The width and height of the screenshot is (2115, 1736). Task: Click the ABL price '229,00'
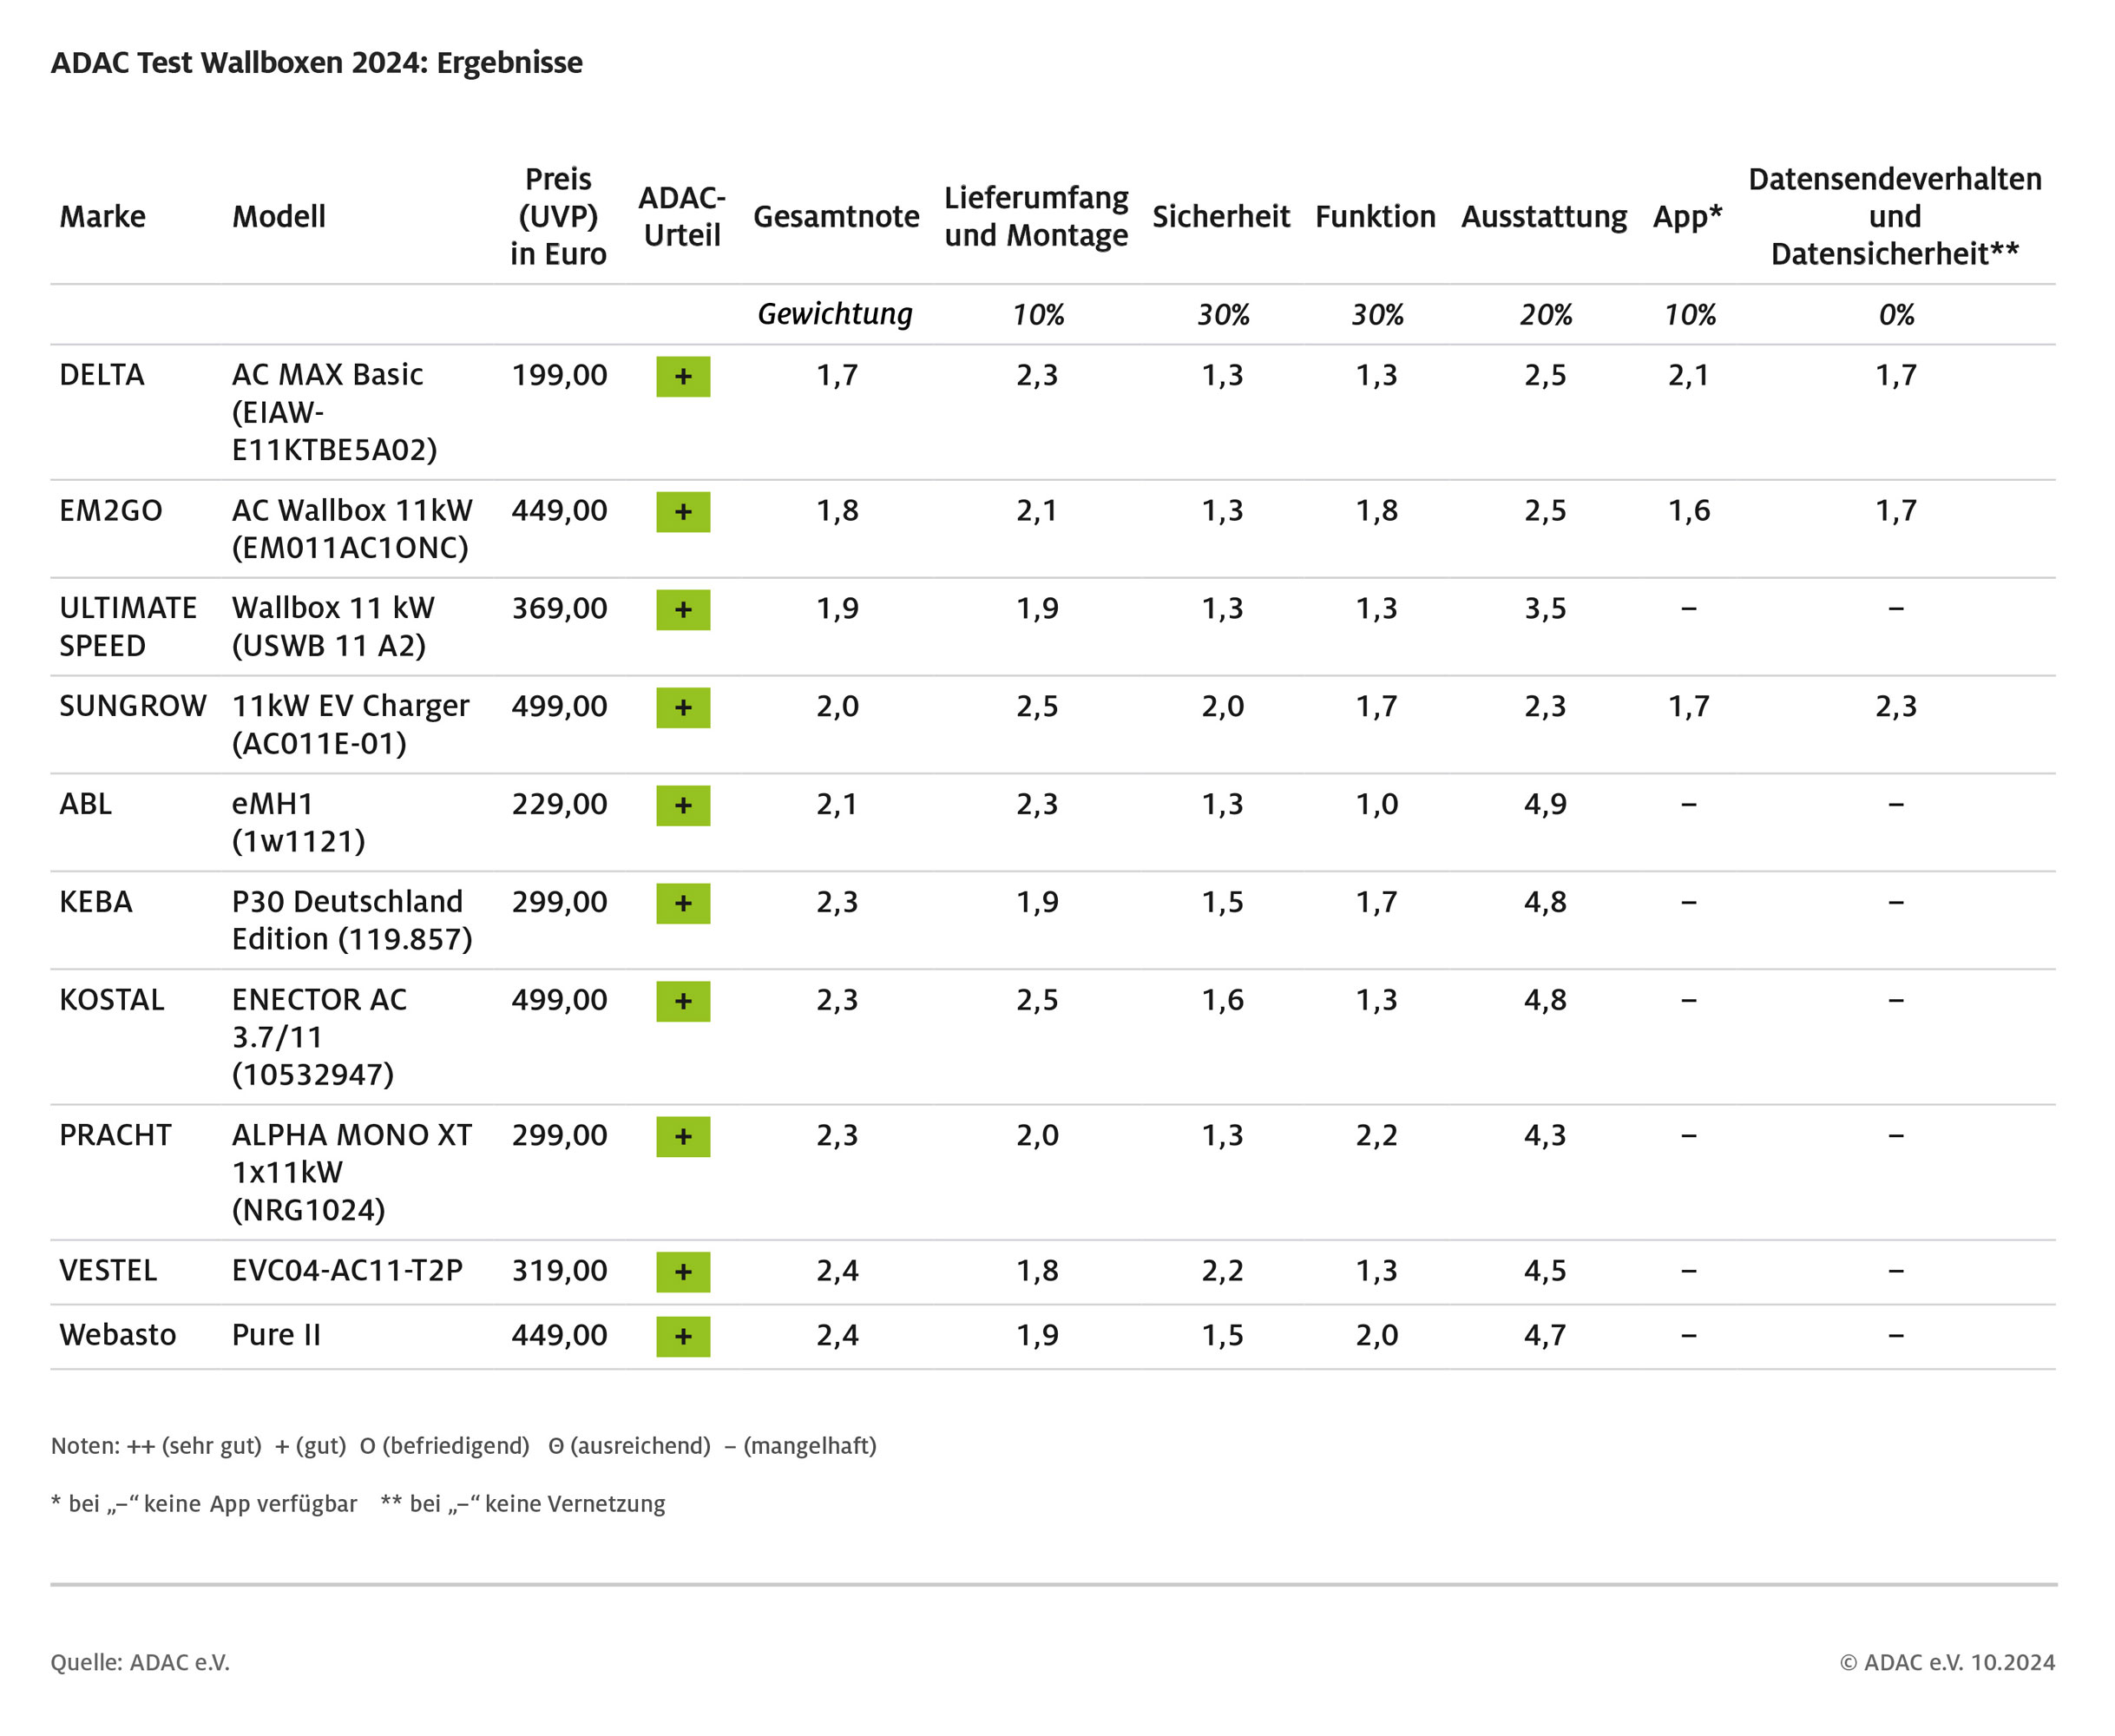point(559,805)
